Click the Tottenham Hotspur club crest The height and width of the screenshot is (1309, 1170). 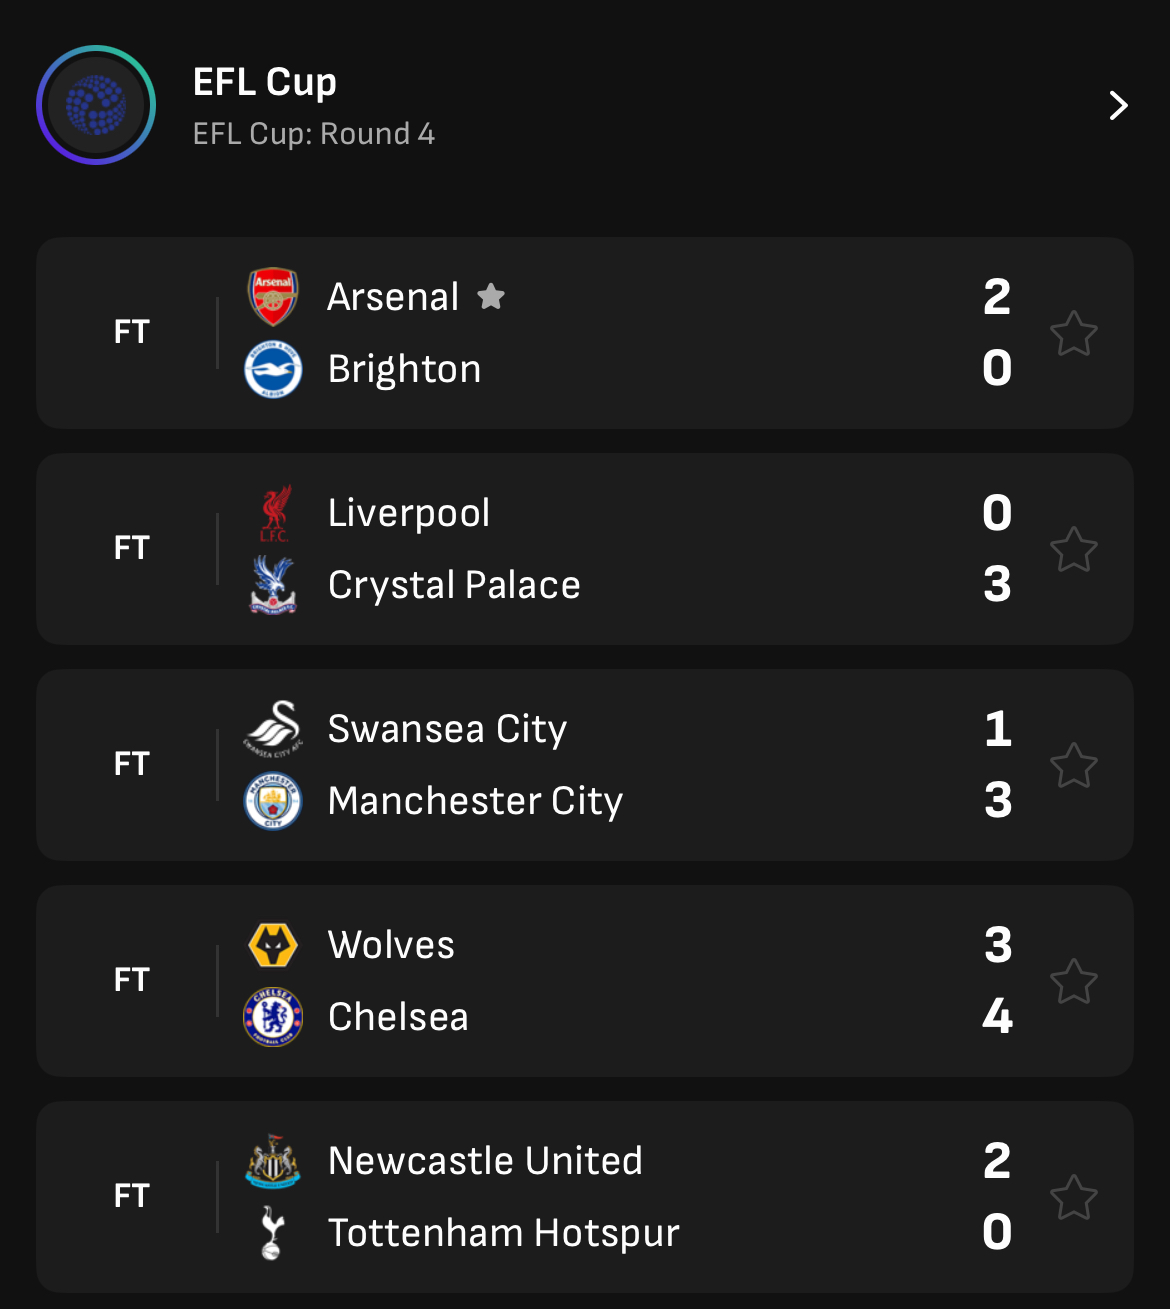point(271,1233)
